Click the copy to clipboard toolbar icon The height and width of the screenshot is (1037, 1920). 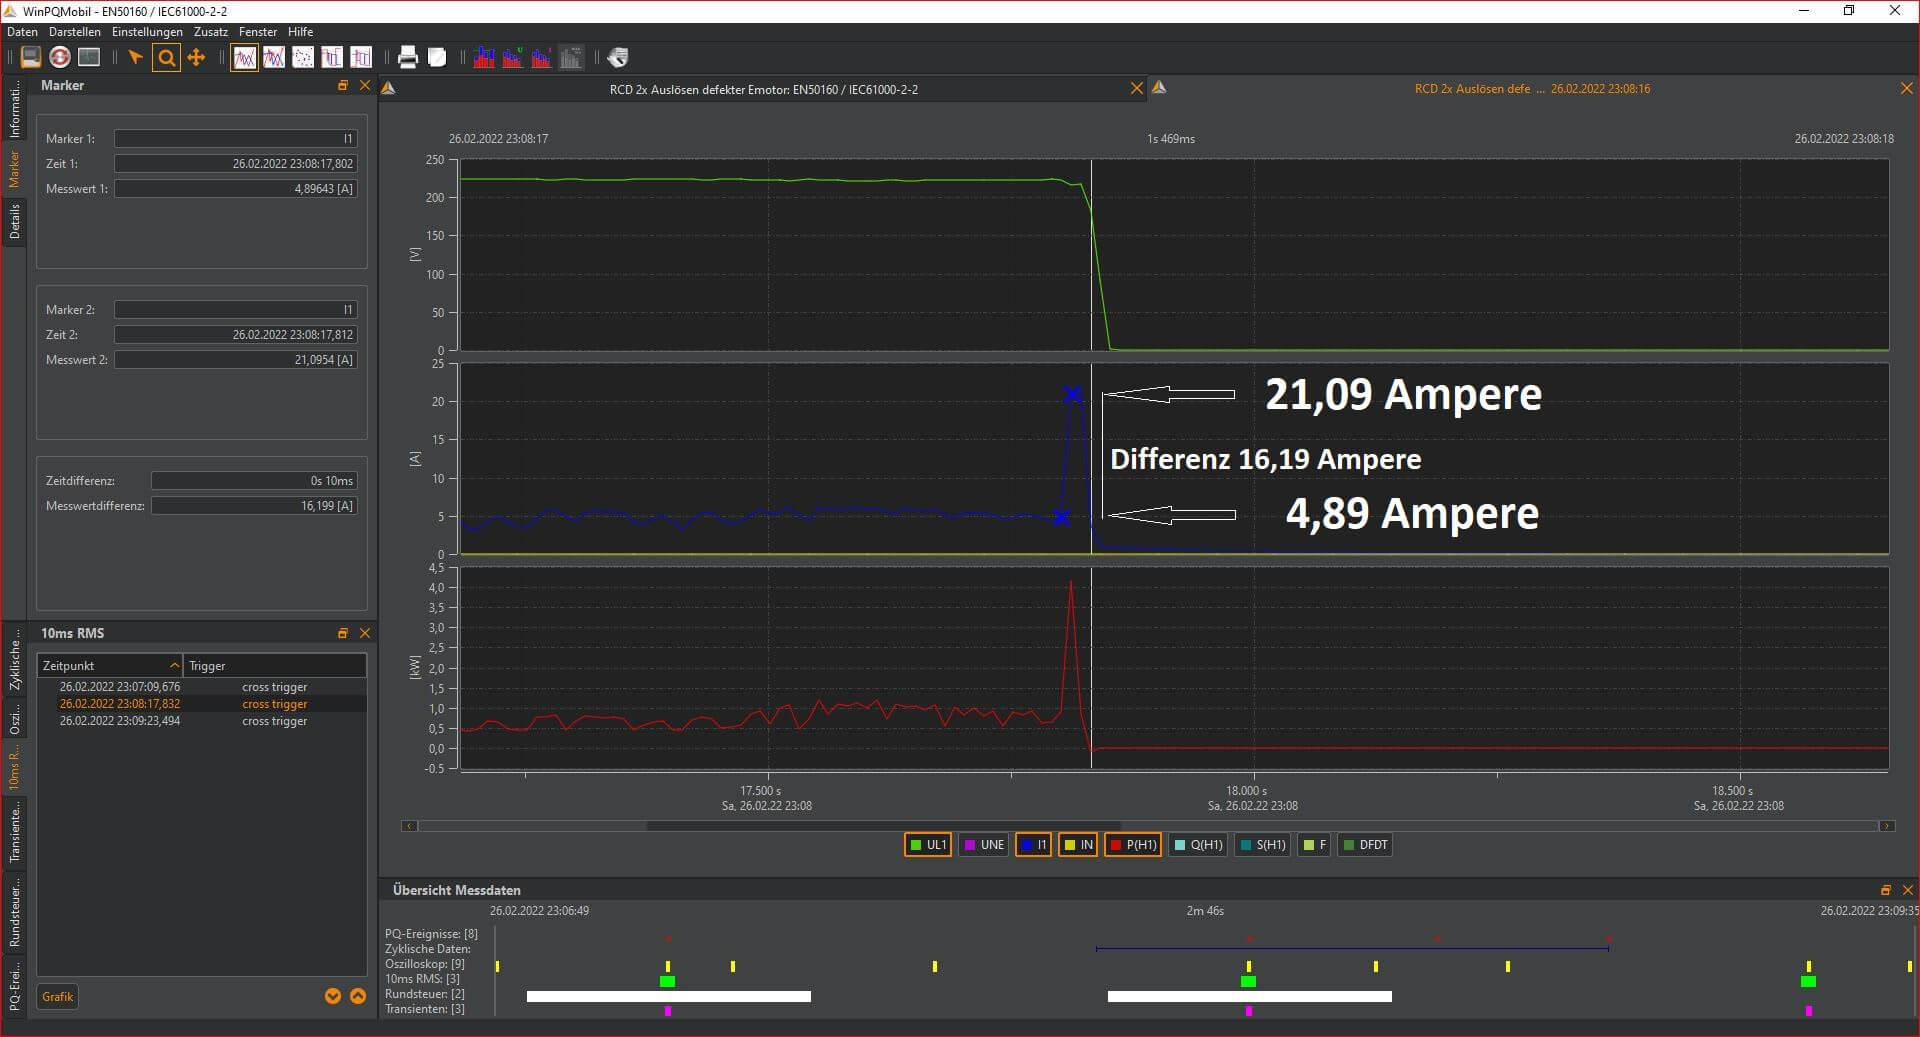coord(437,57)
